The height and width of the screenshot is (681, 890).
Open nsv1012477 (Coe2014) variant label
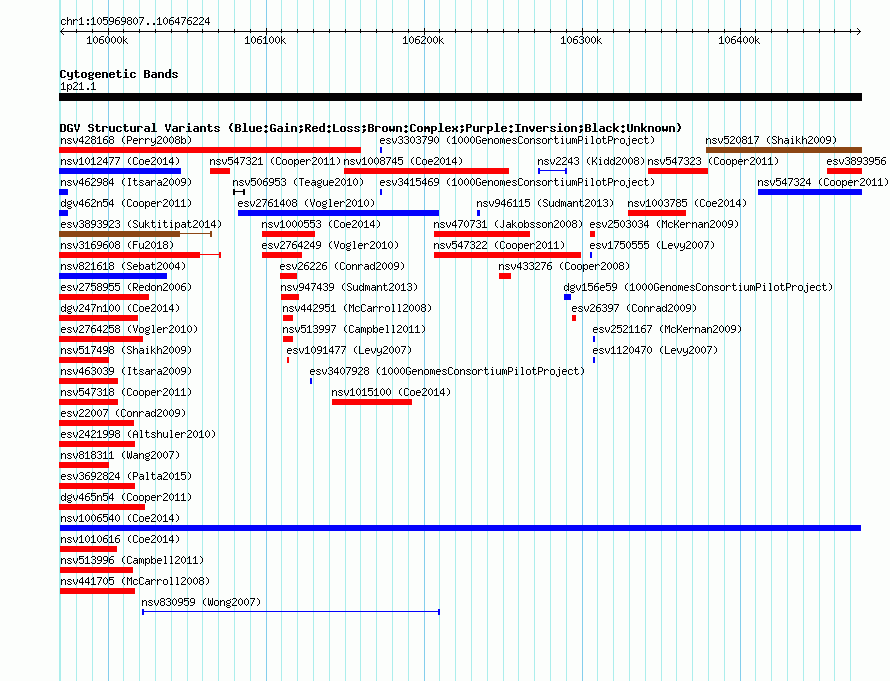120,161
